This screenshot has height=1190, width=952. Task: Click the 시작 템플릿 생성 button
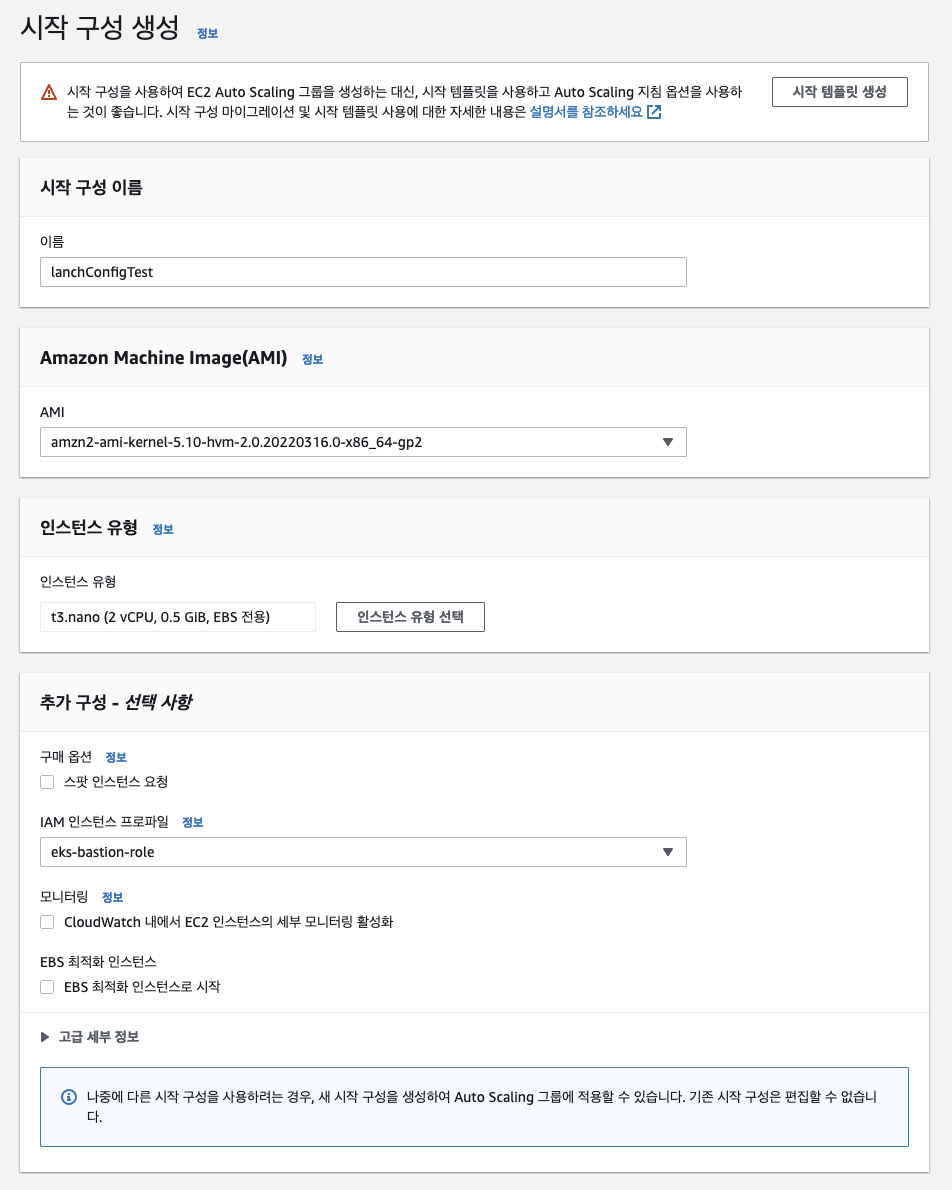[x=840, y=92]
